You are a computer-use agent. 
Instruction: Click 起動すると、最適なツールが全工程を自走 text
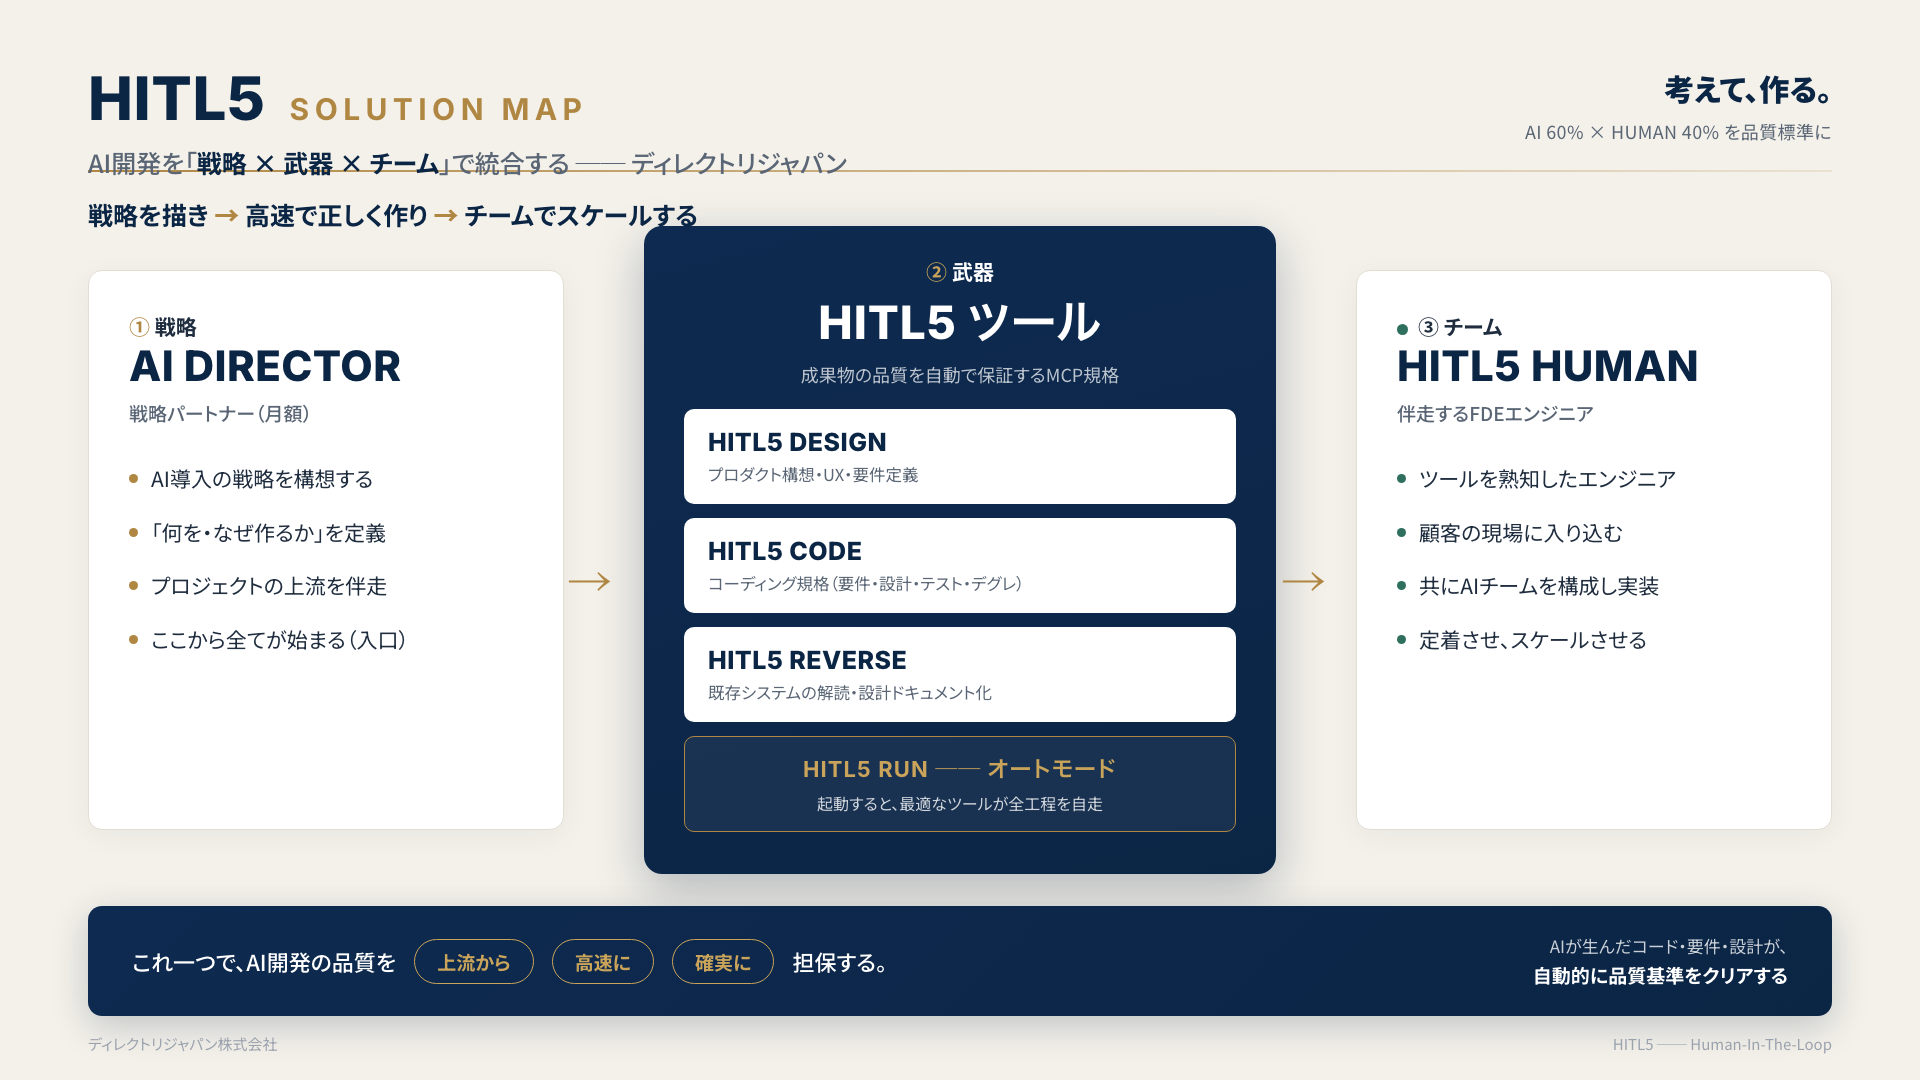click(x=960, y=804)
